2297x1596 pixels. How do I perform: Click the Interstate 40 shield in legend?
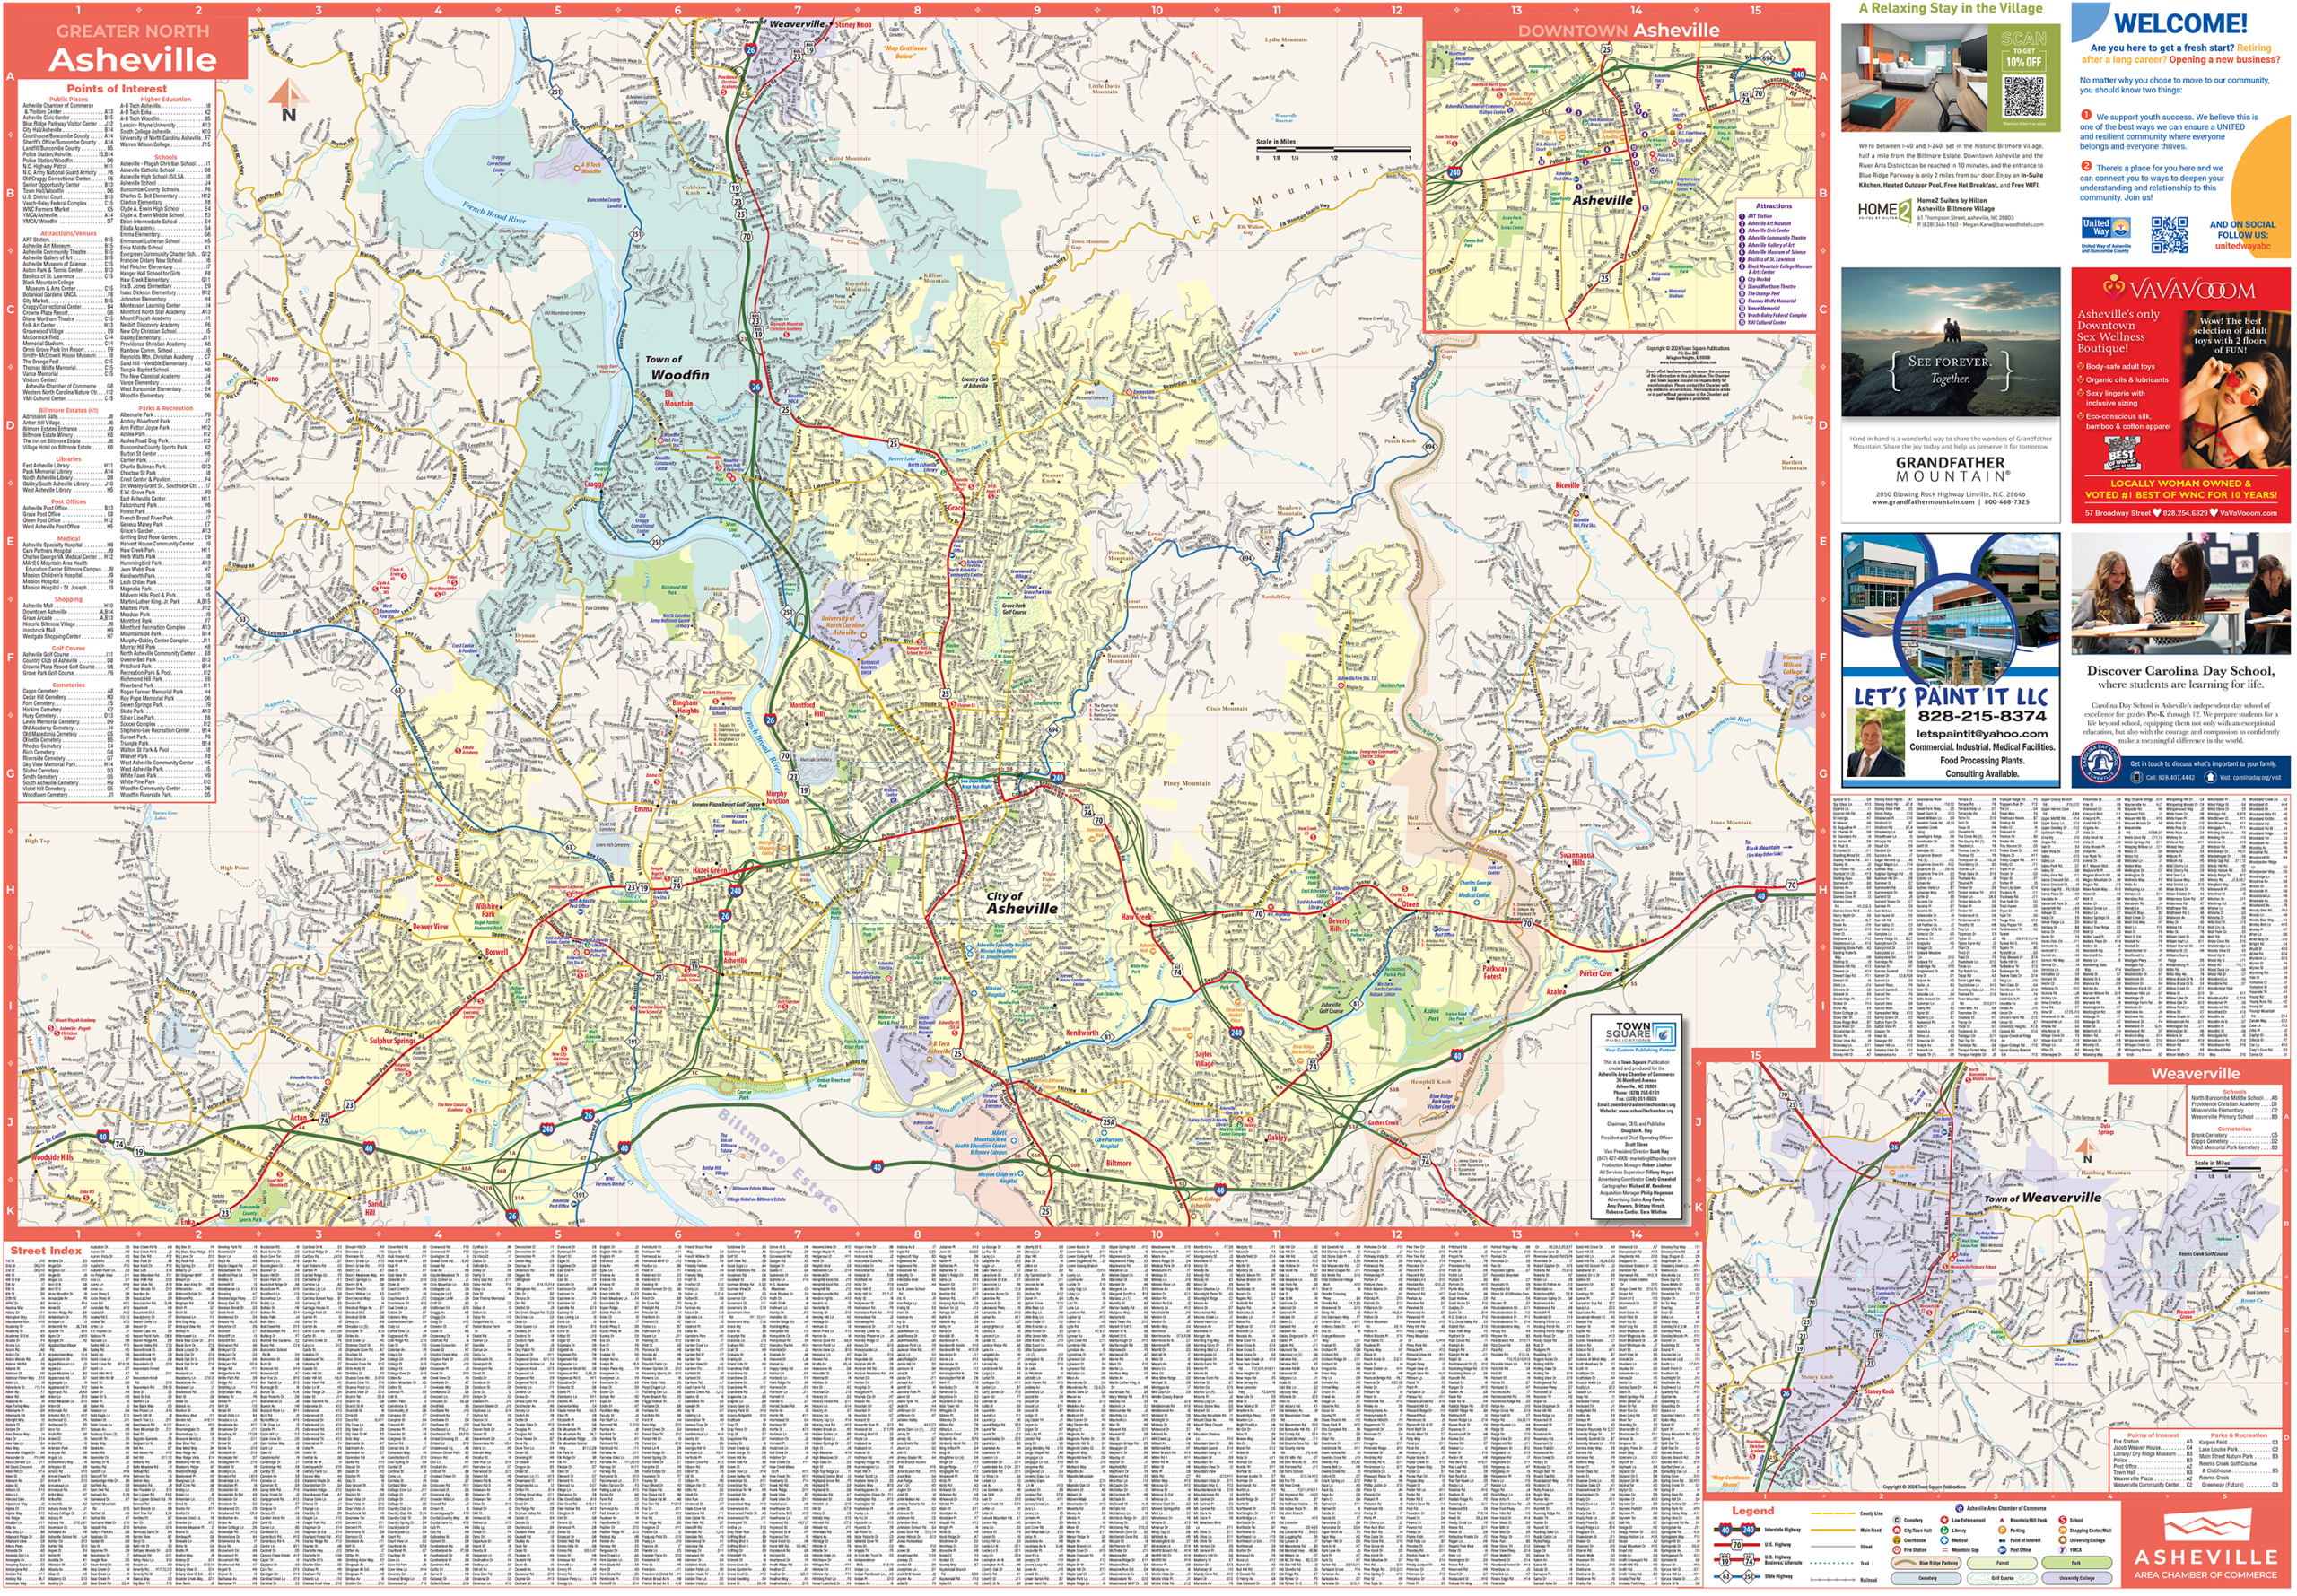(x=1726, y=1531)
